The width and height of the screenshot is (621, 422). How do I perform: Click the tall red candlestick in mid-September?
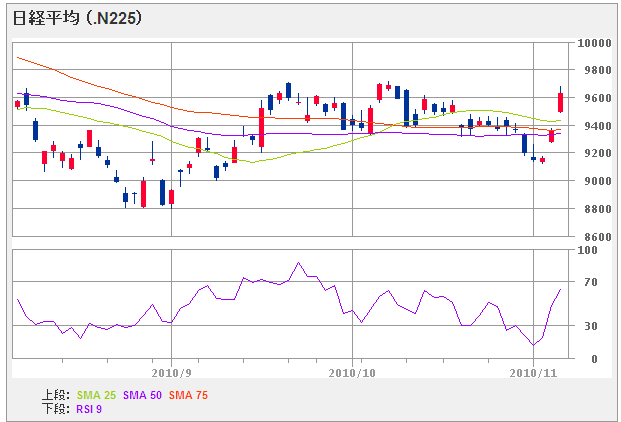click(x=262, y=127)
